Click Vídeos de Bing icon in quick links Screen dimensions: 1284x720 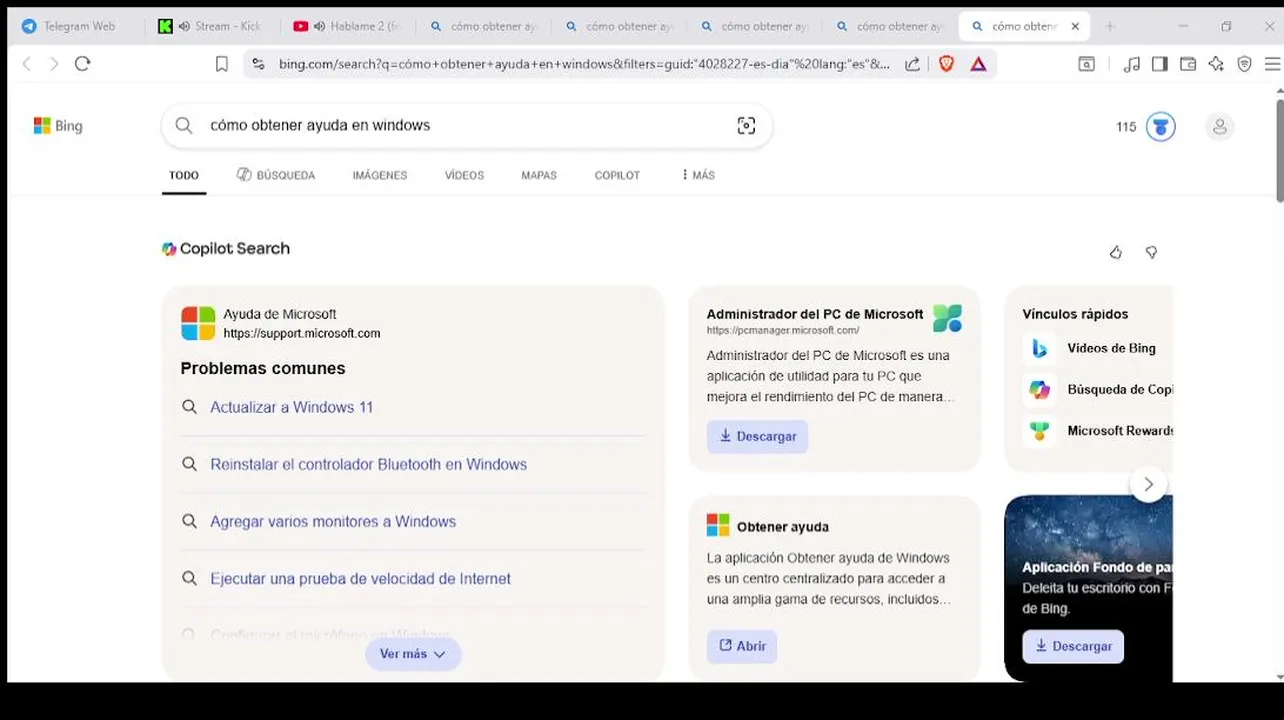click(1040, 348)
